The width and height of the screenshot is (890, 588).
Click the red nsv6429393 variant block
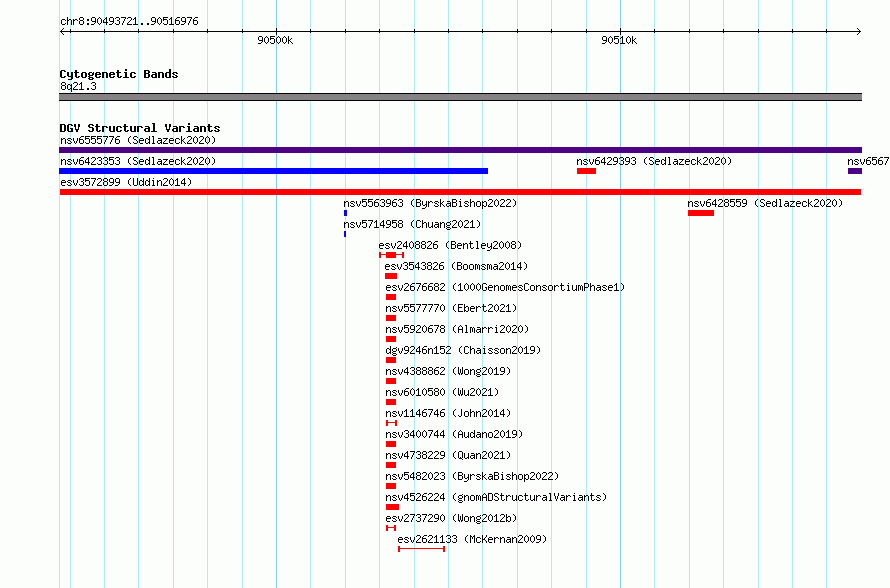click(x=586, y=171)
